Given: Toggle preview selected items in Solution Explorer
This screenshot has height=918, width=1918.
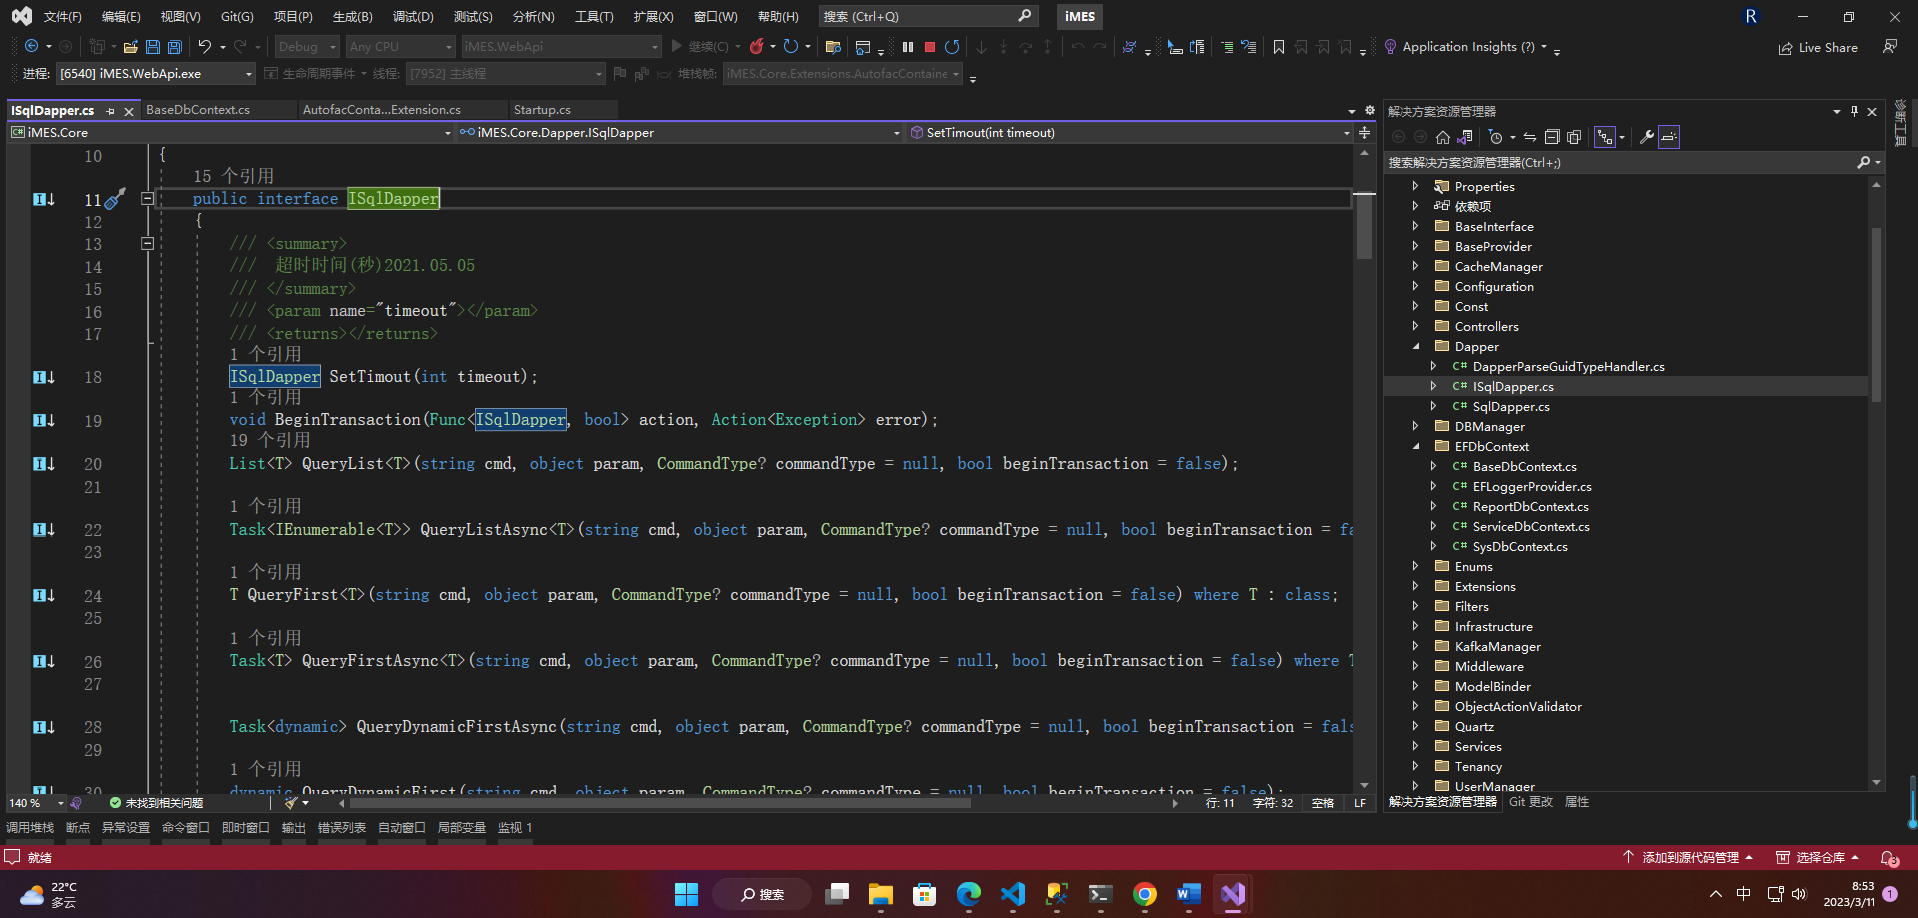Looking at the screenshot, I should [x=1669, y=137].
